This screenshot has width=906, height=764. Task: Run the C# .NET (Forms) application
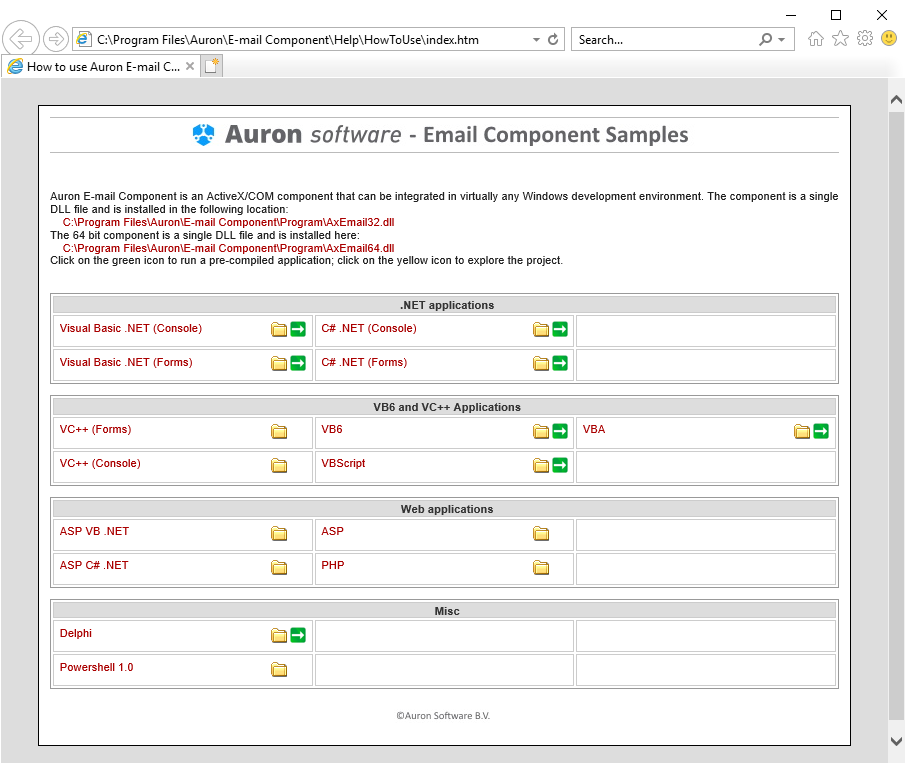click(x=560, y=363)
